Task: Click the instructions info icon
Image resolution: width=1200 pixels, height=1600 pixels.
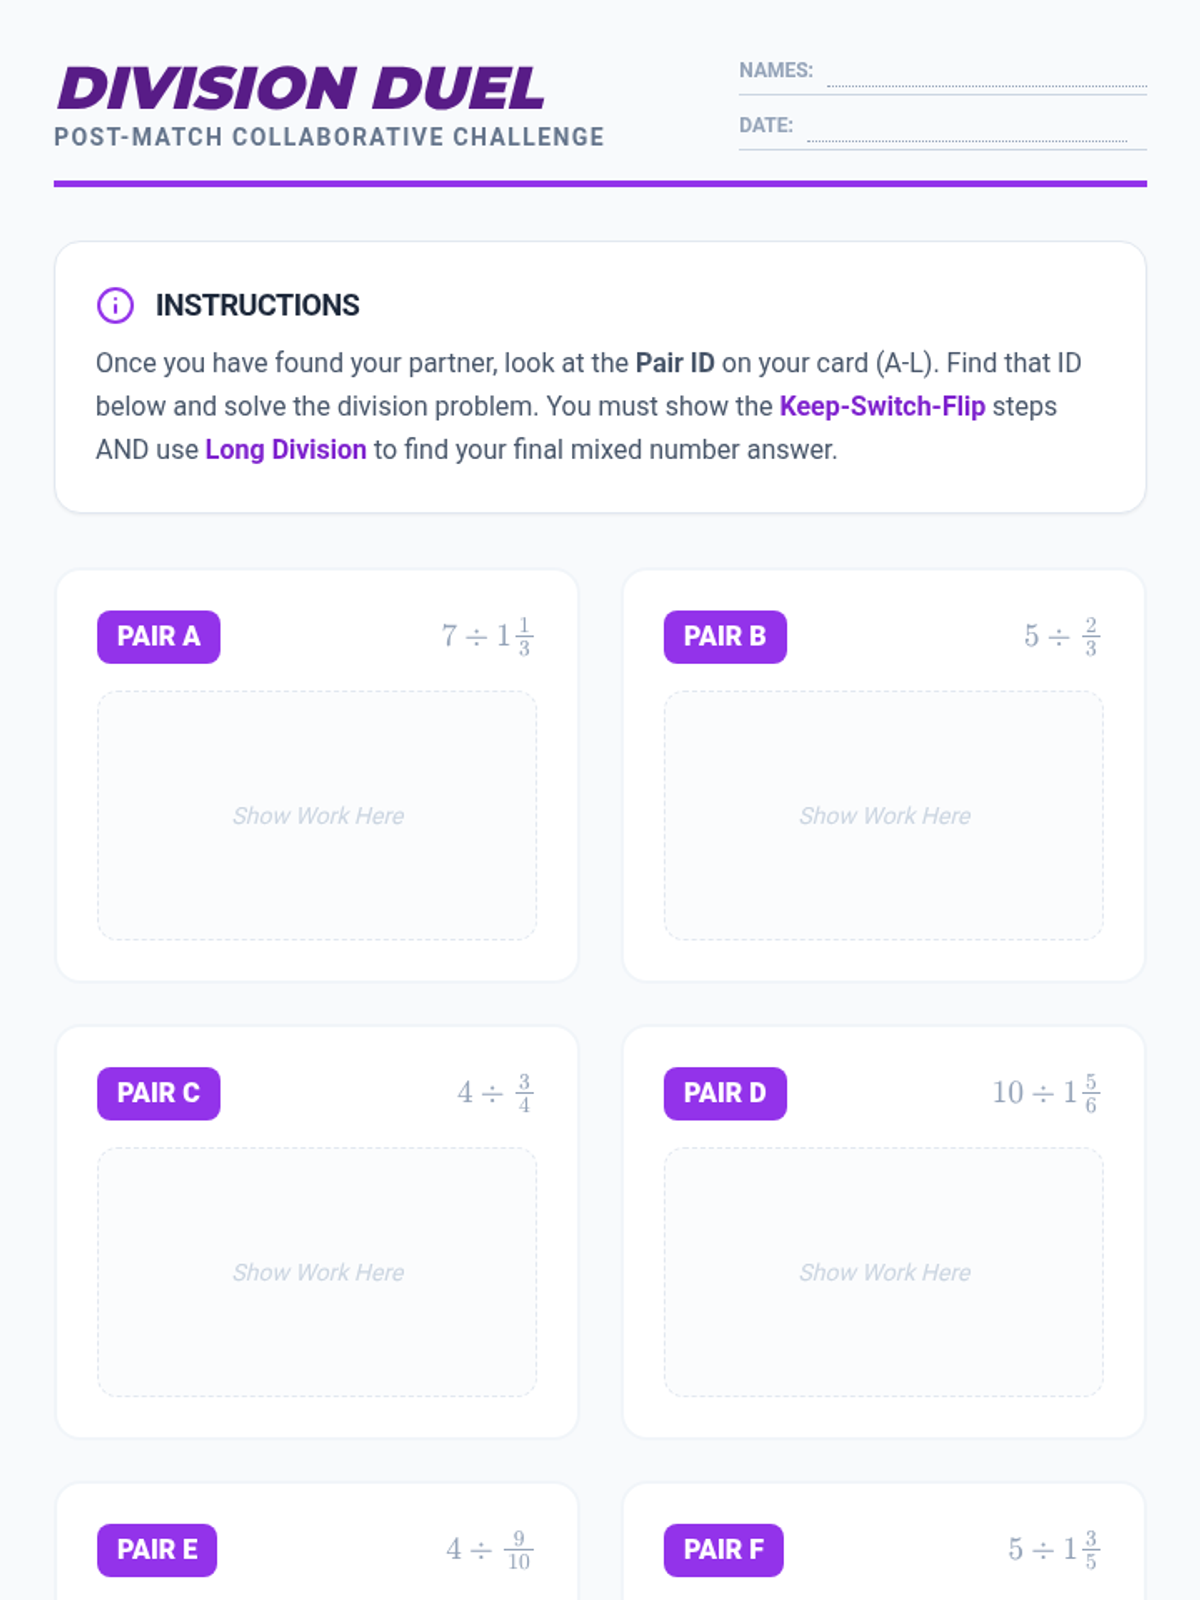Action: tap(115, 305)
